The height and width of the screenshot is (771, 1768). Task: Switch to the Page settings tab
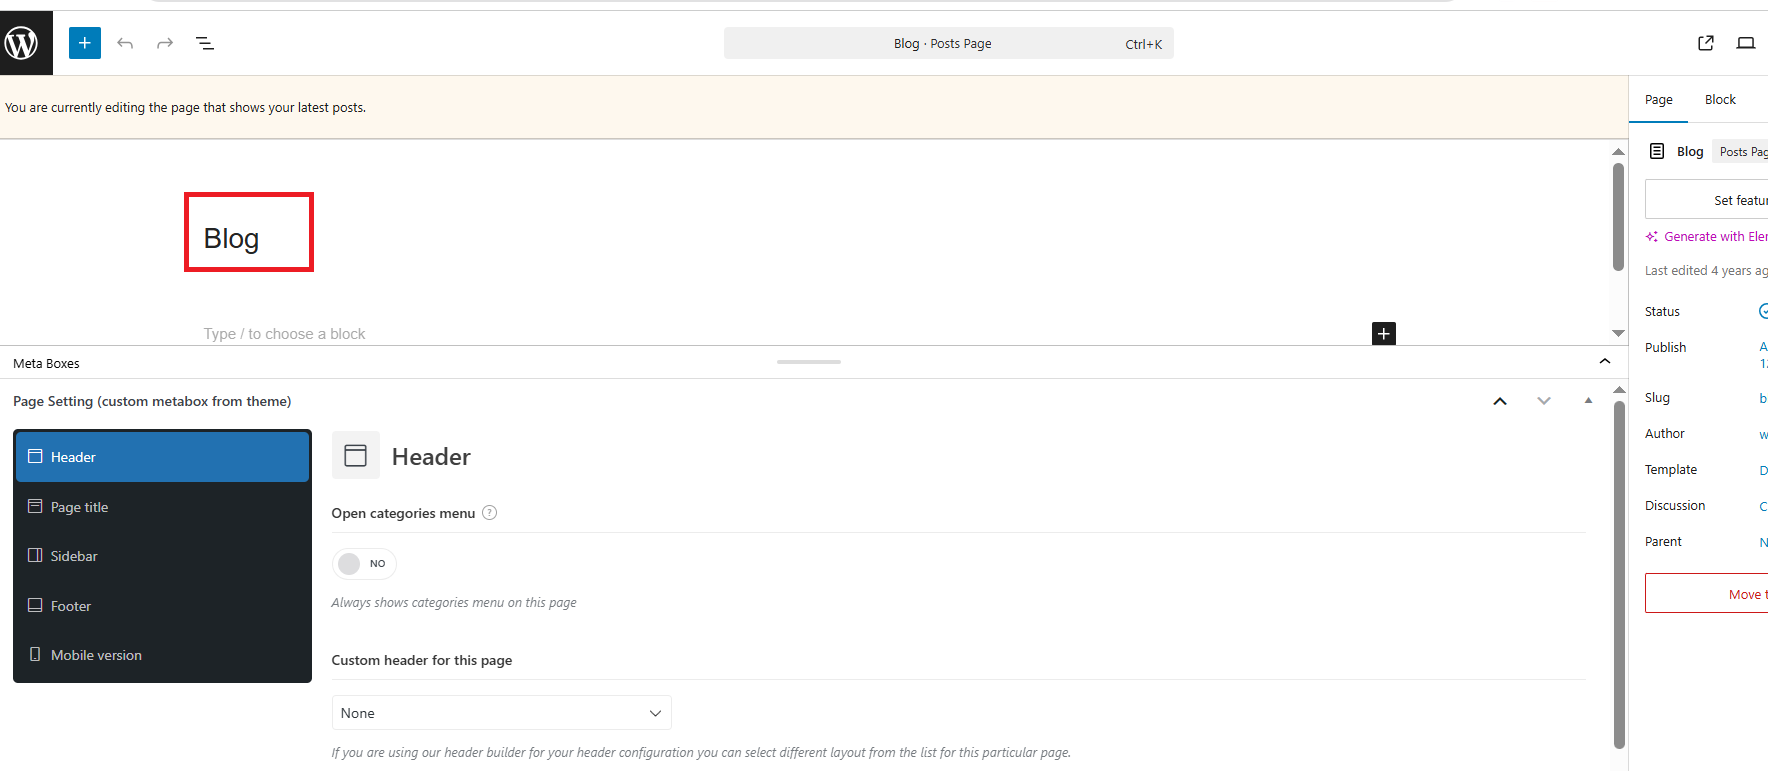click(x=1658, y=100)
